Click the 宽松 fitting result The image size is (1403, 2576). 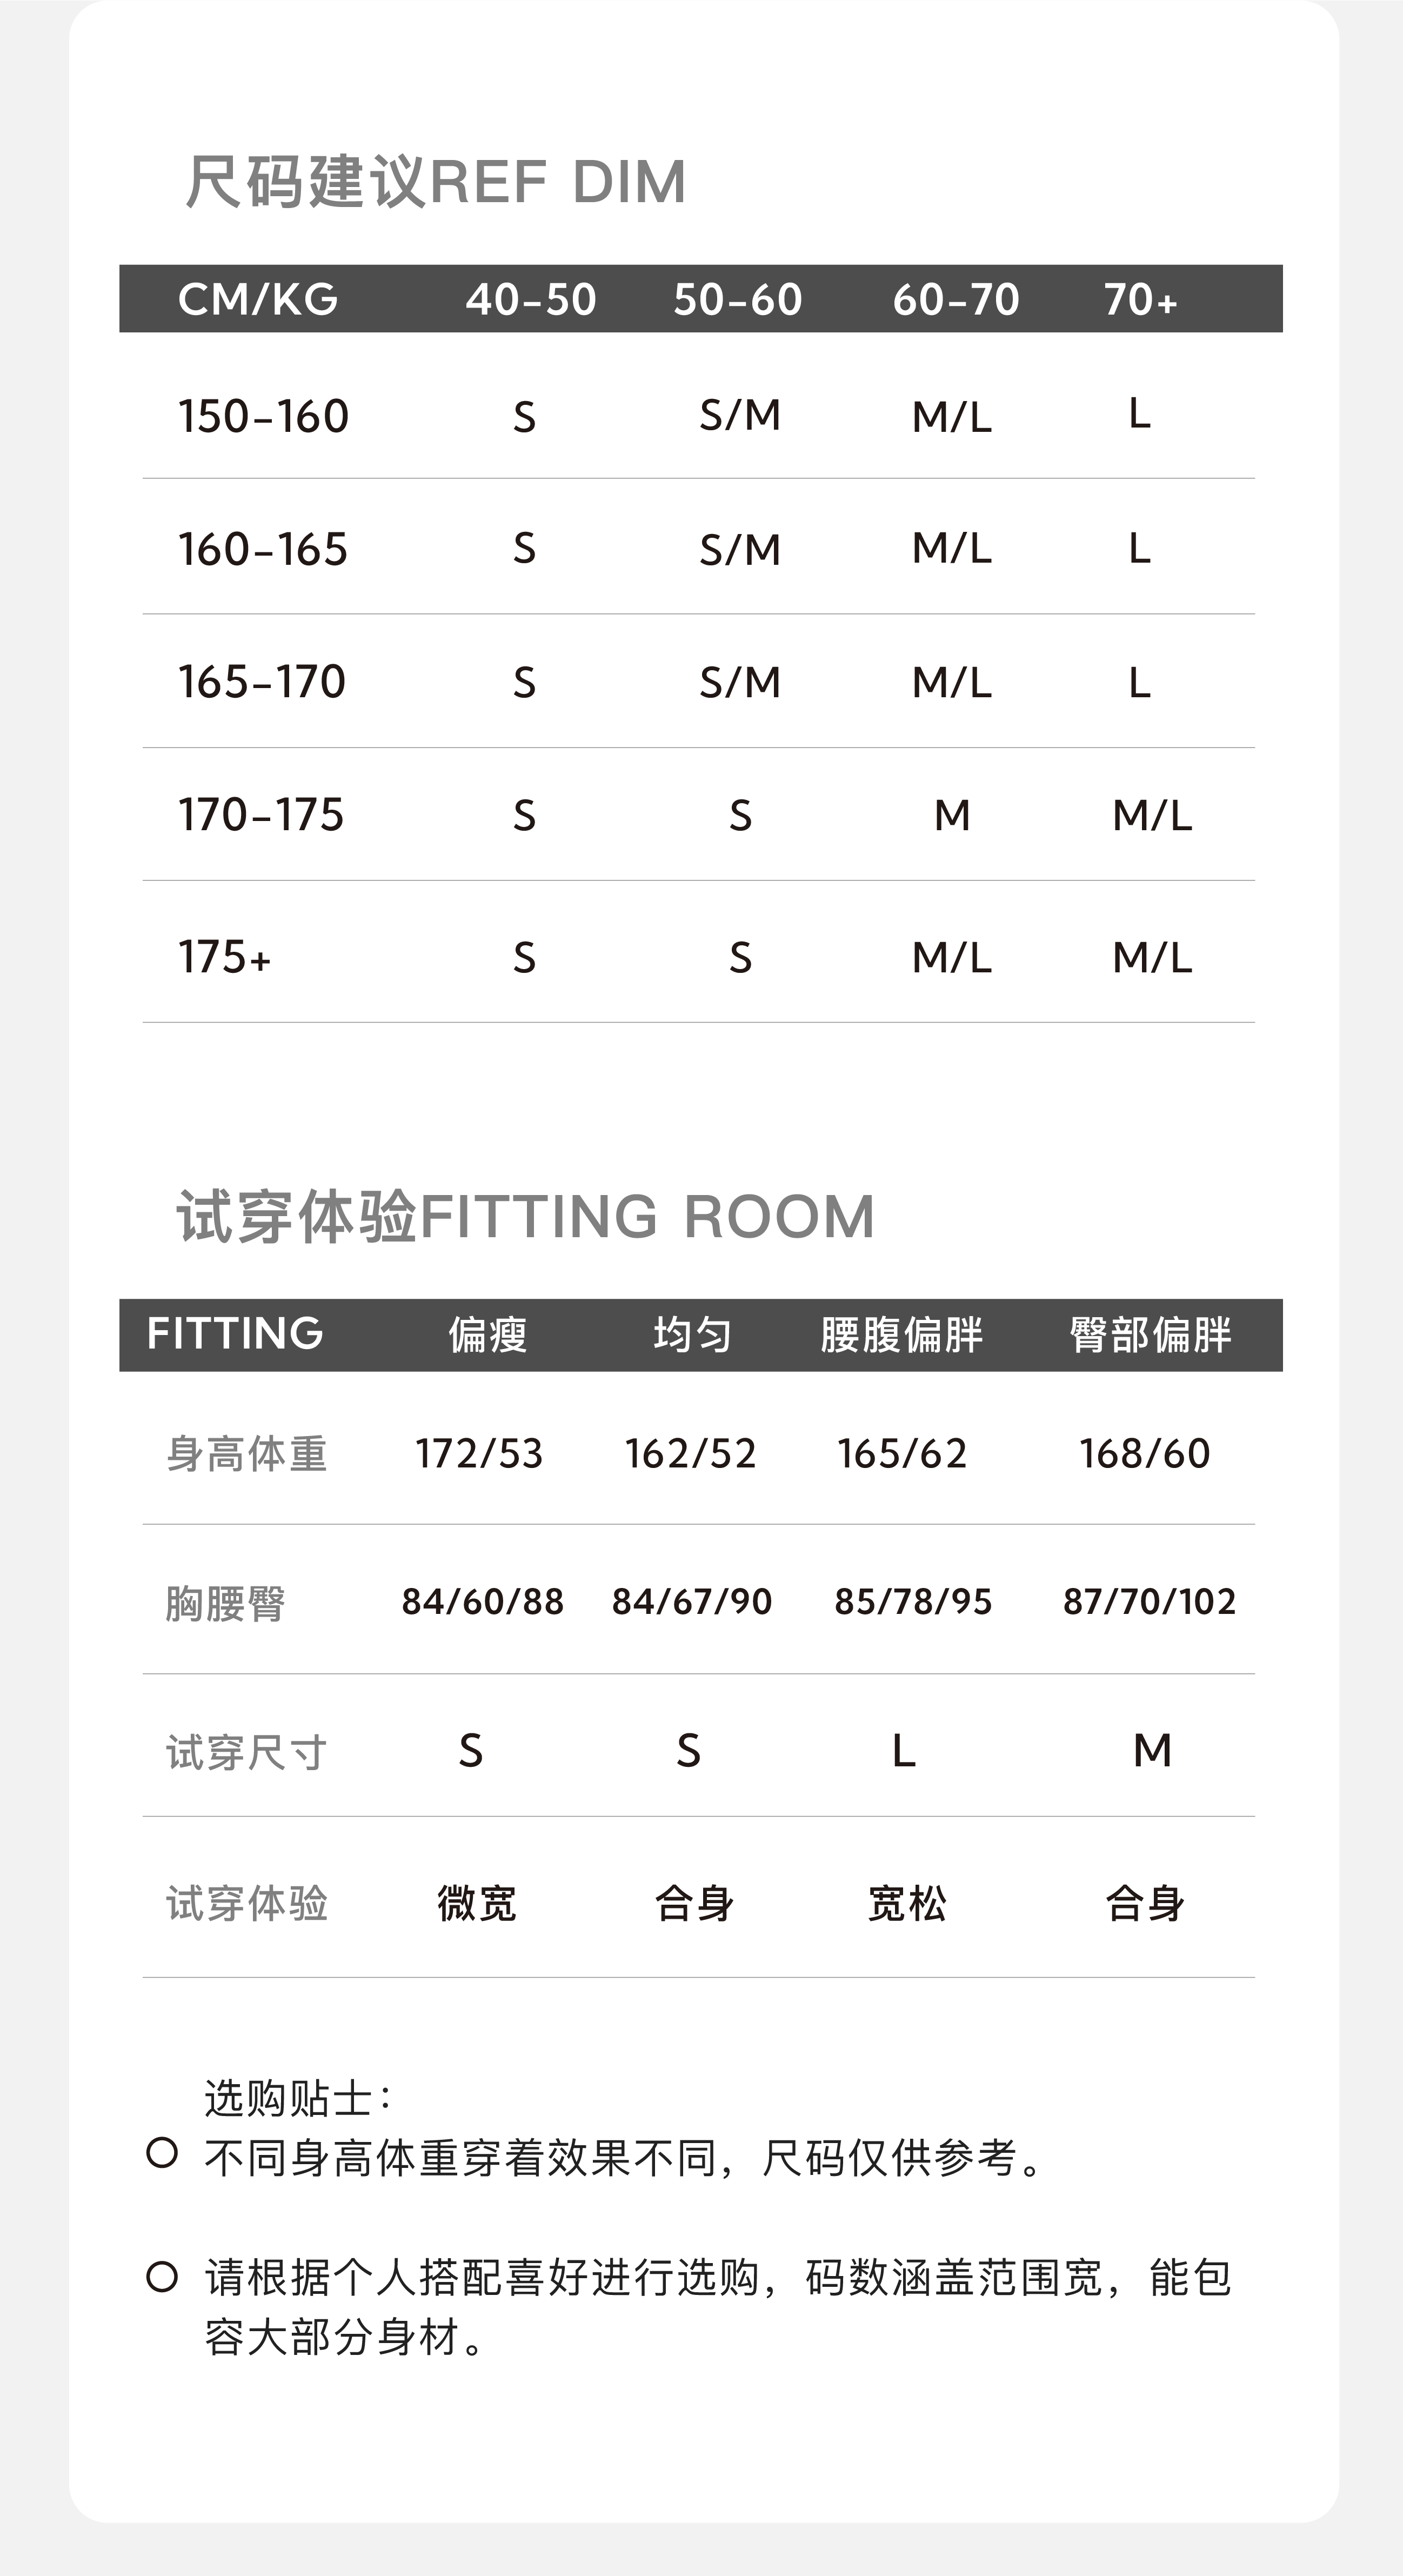coord(907,1903)
